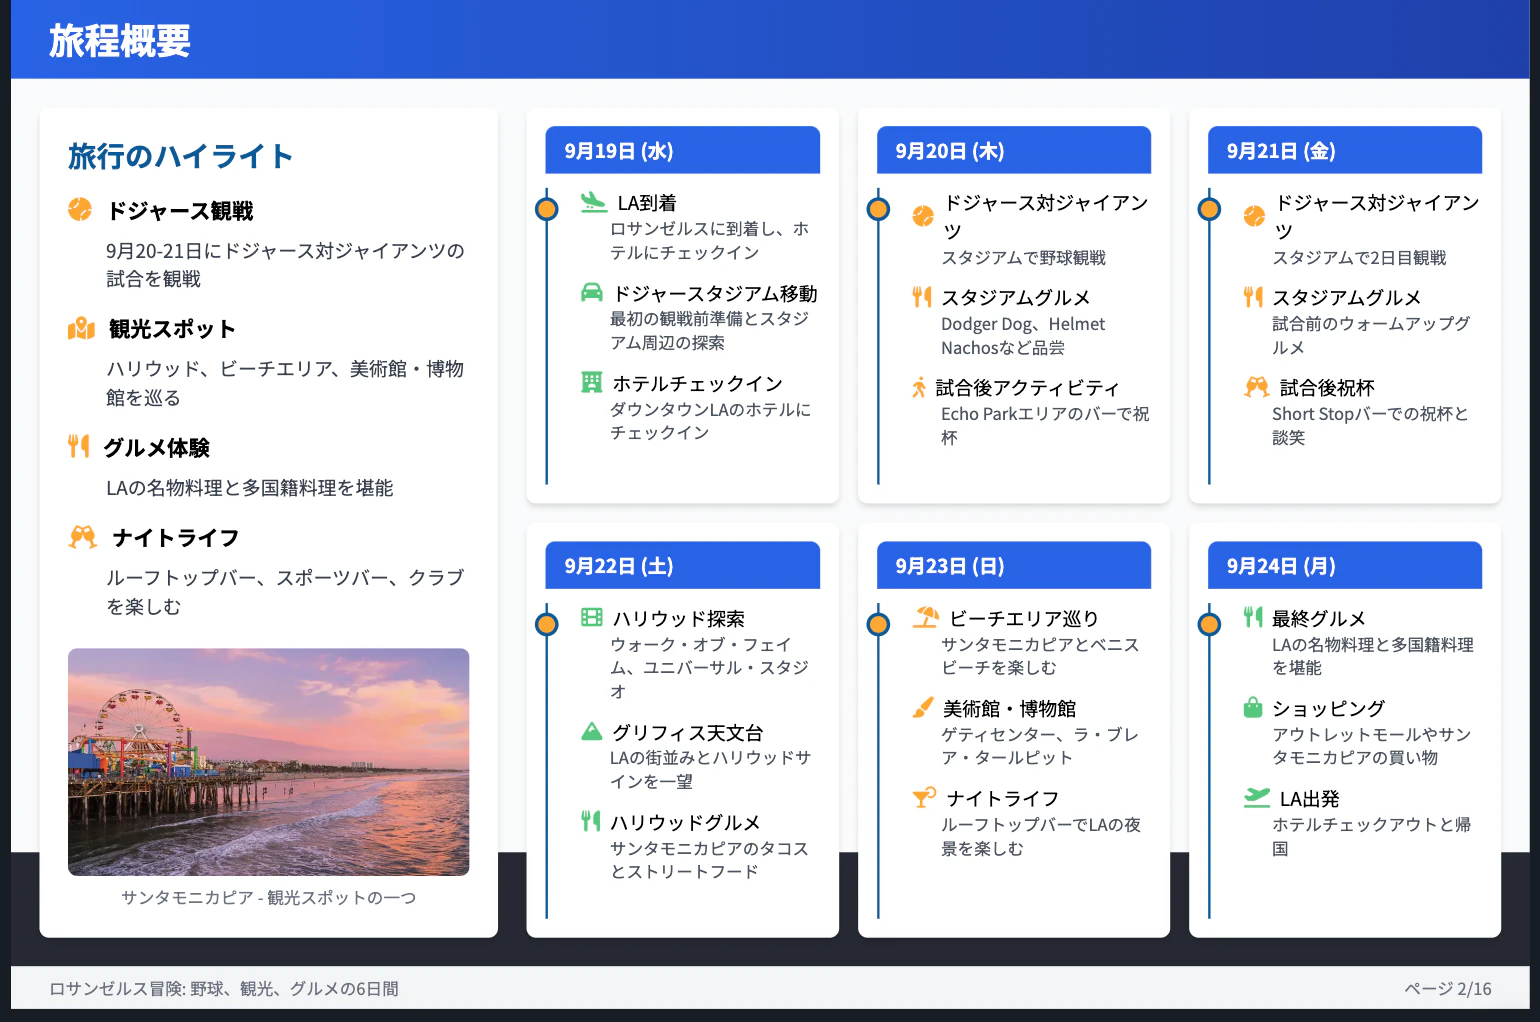The width and height of the screenshot is (1540, 1022).
Task: Click the fork-and-knife icon beside グルメ体験
Action: pos(78,446)
